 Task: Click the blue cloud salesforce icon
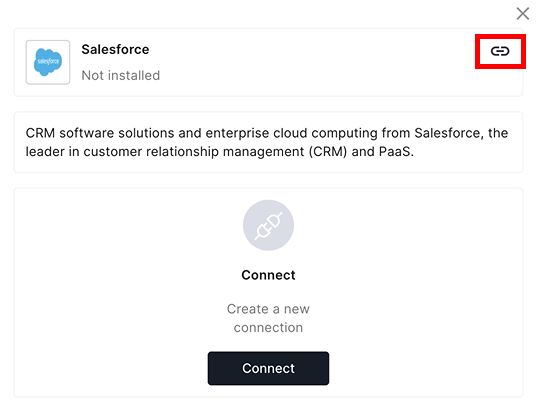point(48,62)
